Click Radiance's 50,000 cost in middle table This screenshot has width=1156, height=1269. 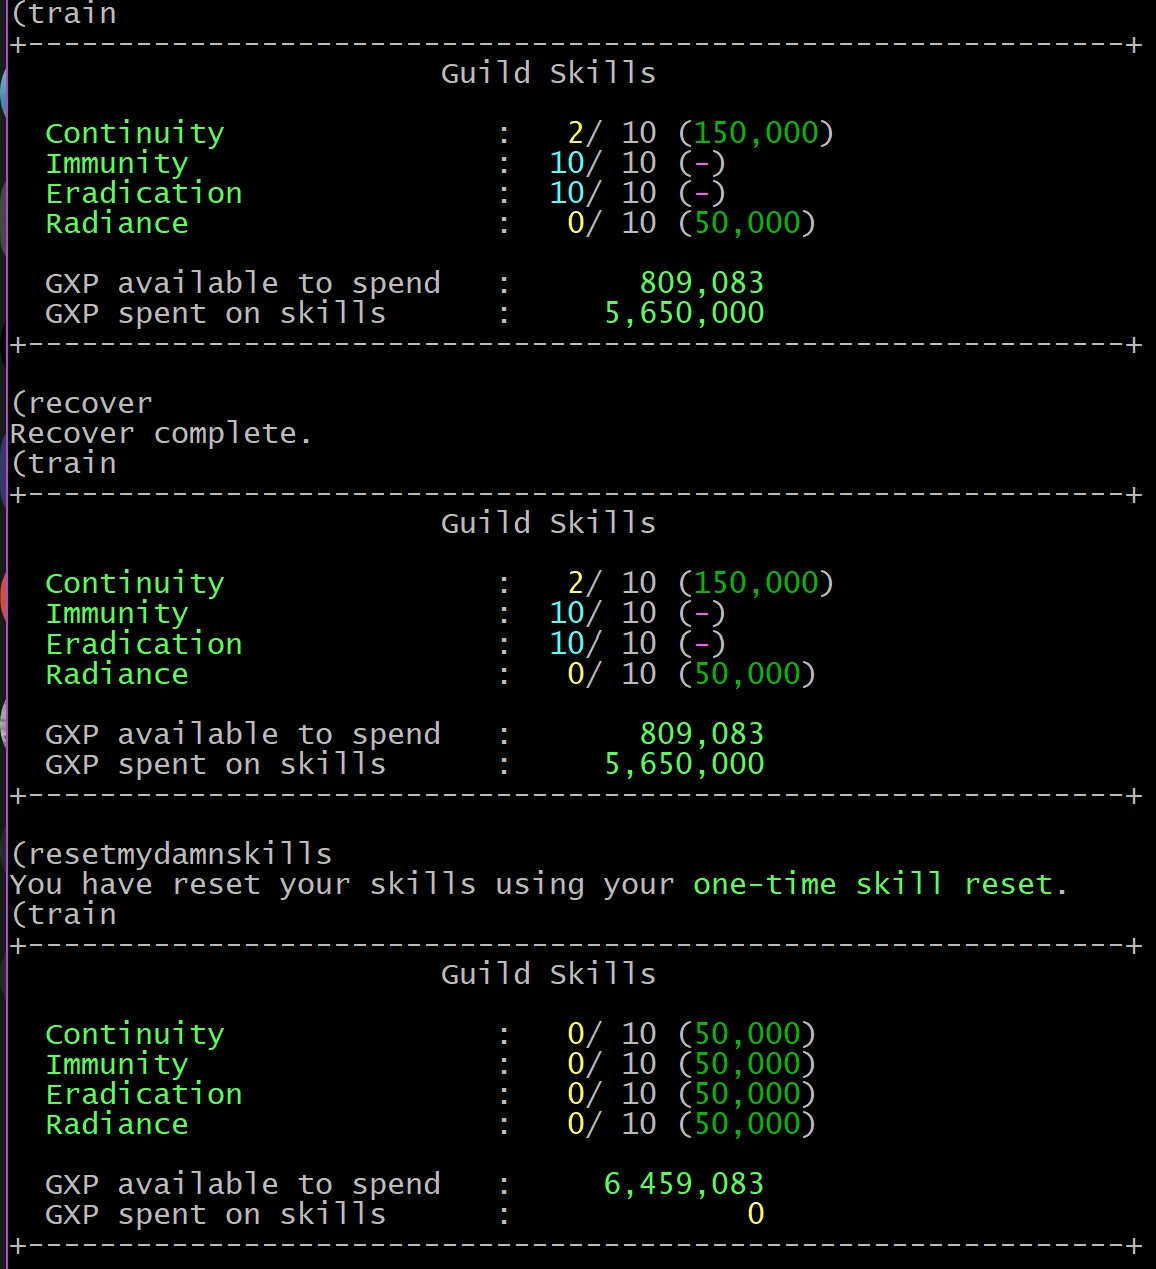click(x=747, y=674)
